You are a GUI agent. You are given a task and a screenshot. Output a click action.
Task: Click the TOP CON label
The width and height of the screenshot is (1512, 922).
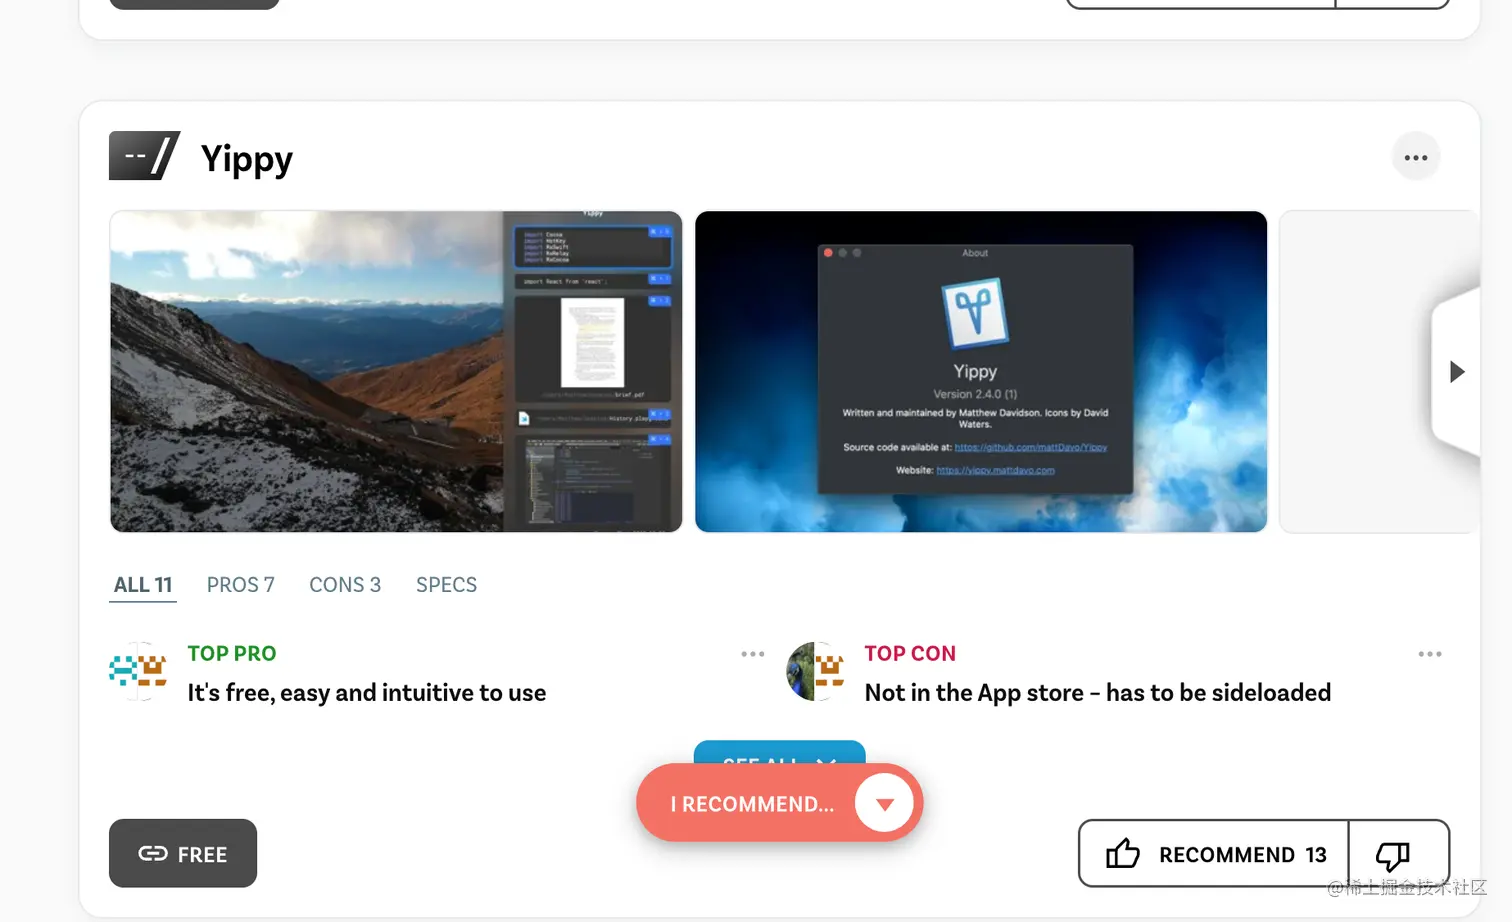(910, 653)
